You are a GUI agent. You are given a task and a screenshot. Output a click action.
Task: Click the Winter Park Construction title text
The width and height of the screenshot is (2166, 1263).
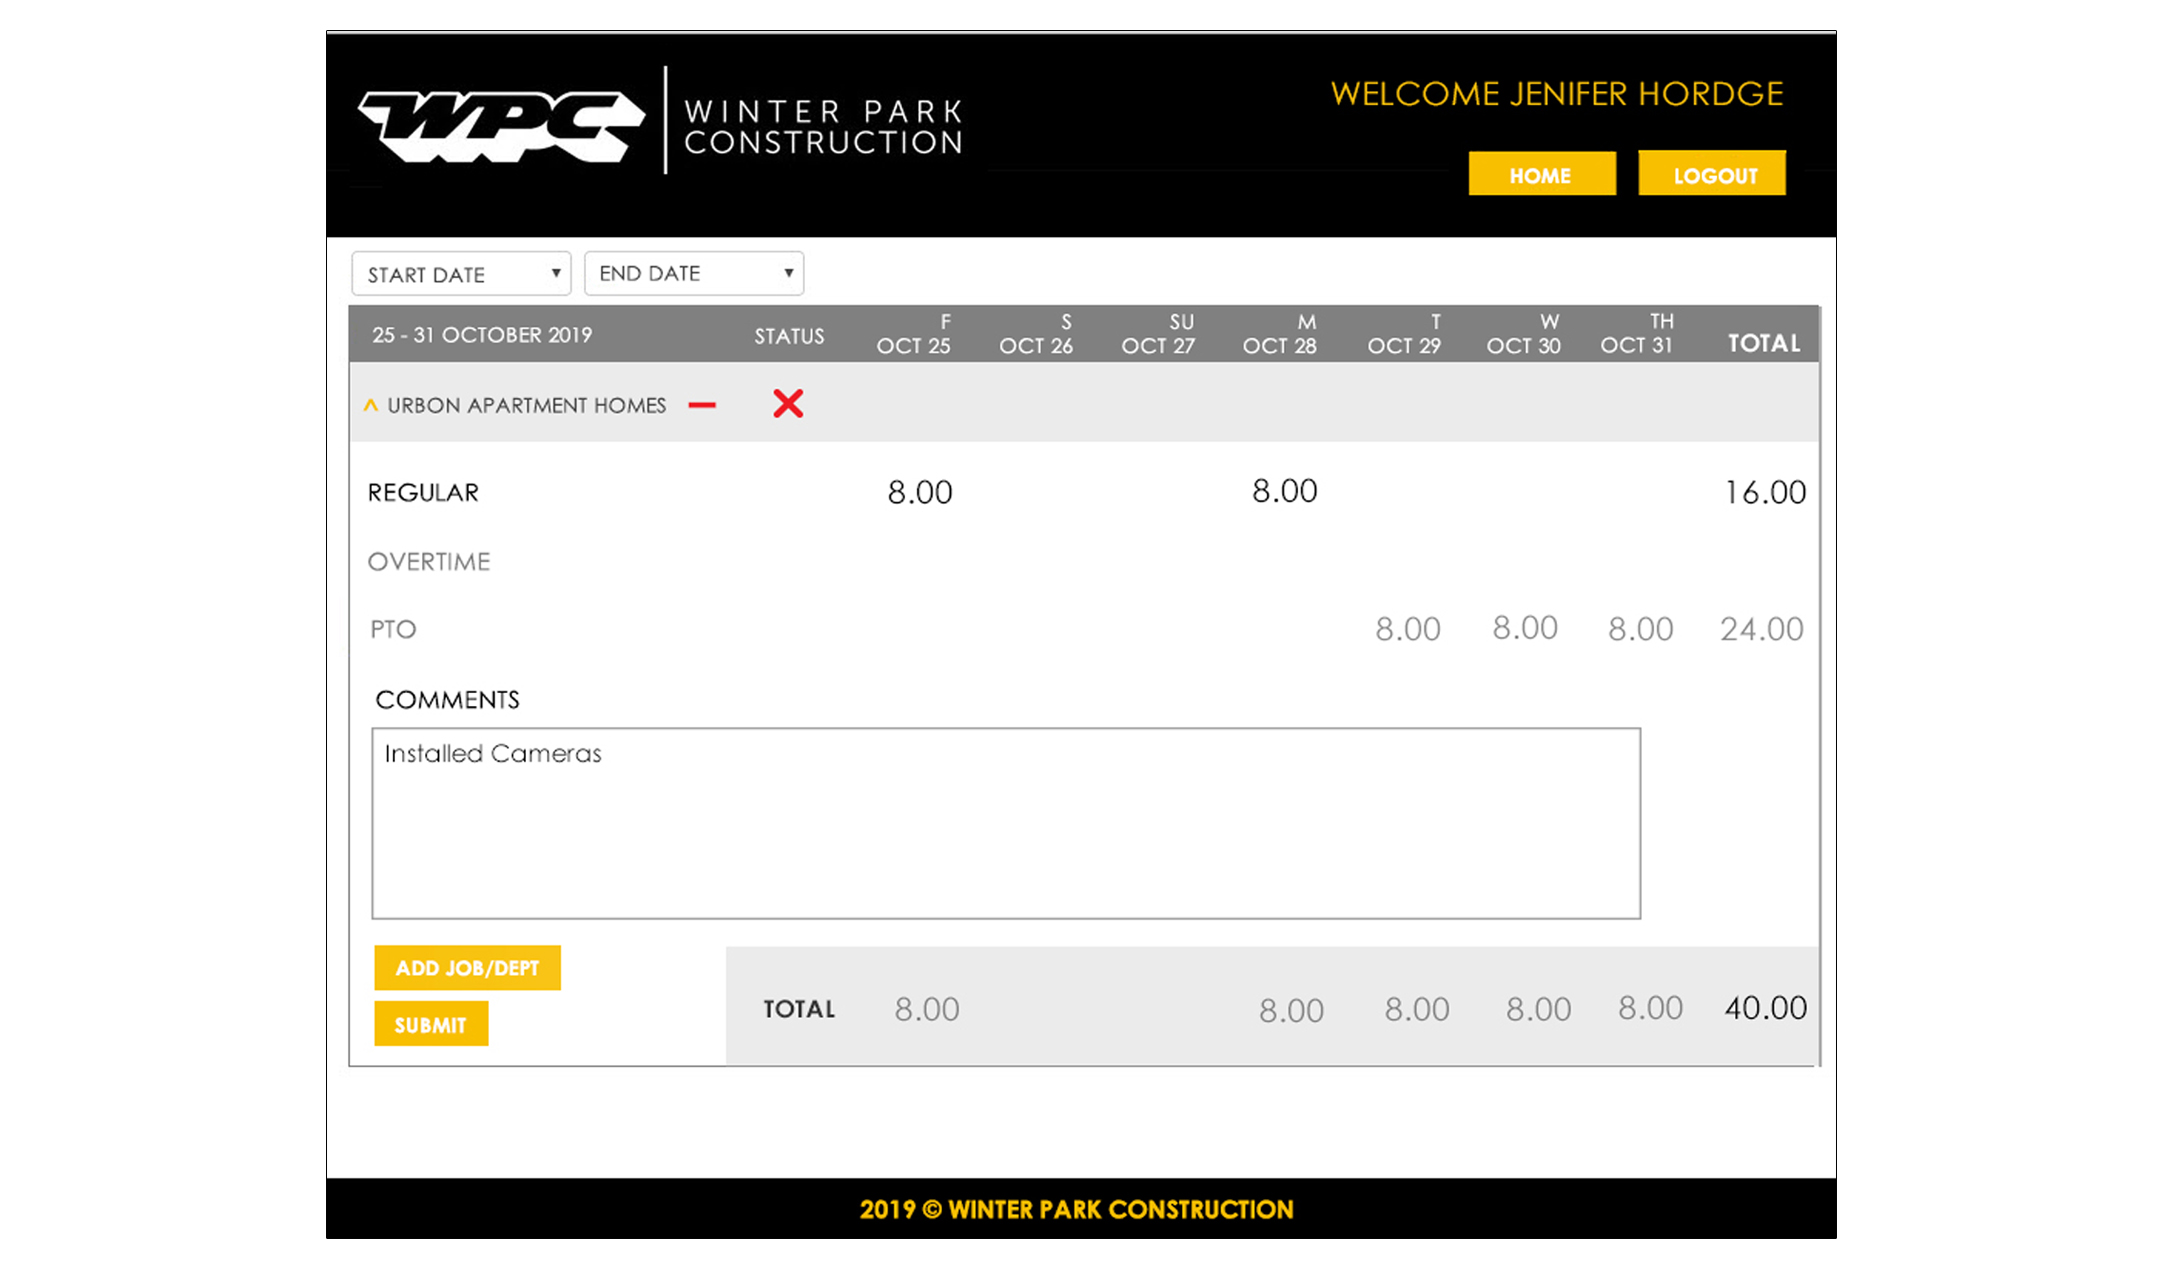tap(823, 126)
